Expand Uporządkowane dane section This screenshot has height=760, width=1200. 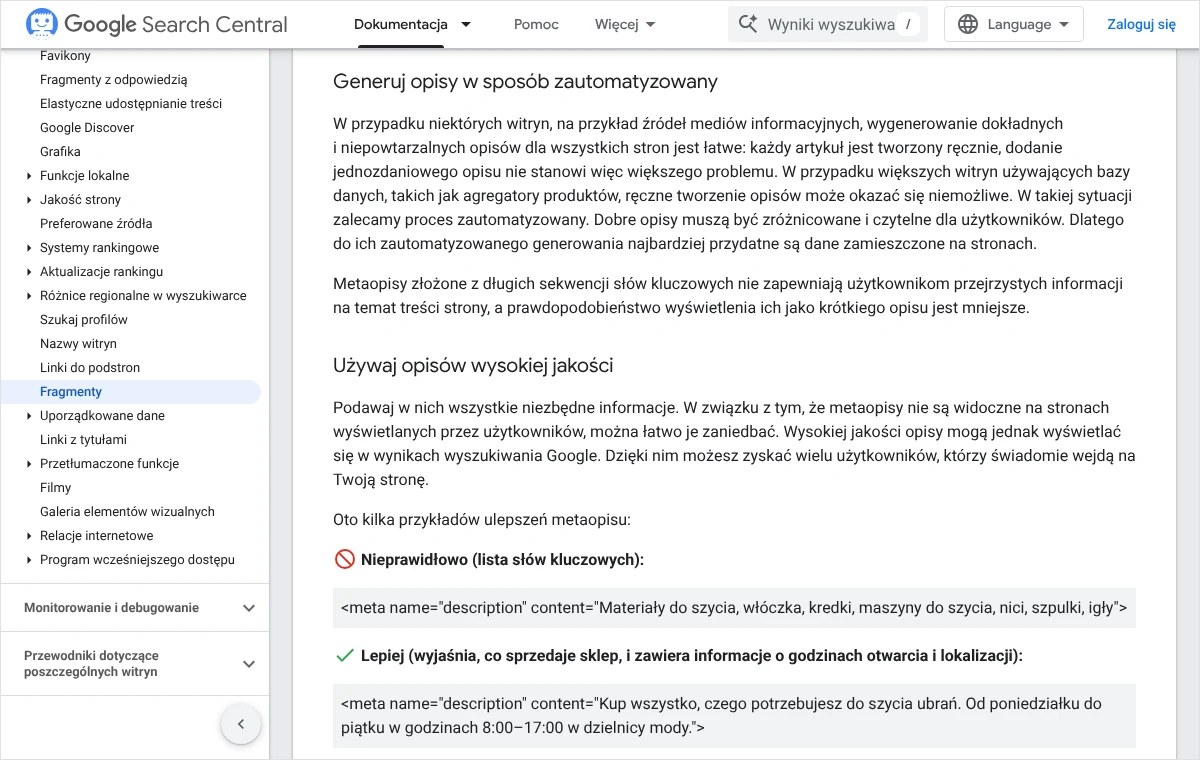(30, 416)
